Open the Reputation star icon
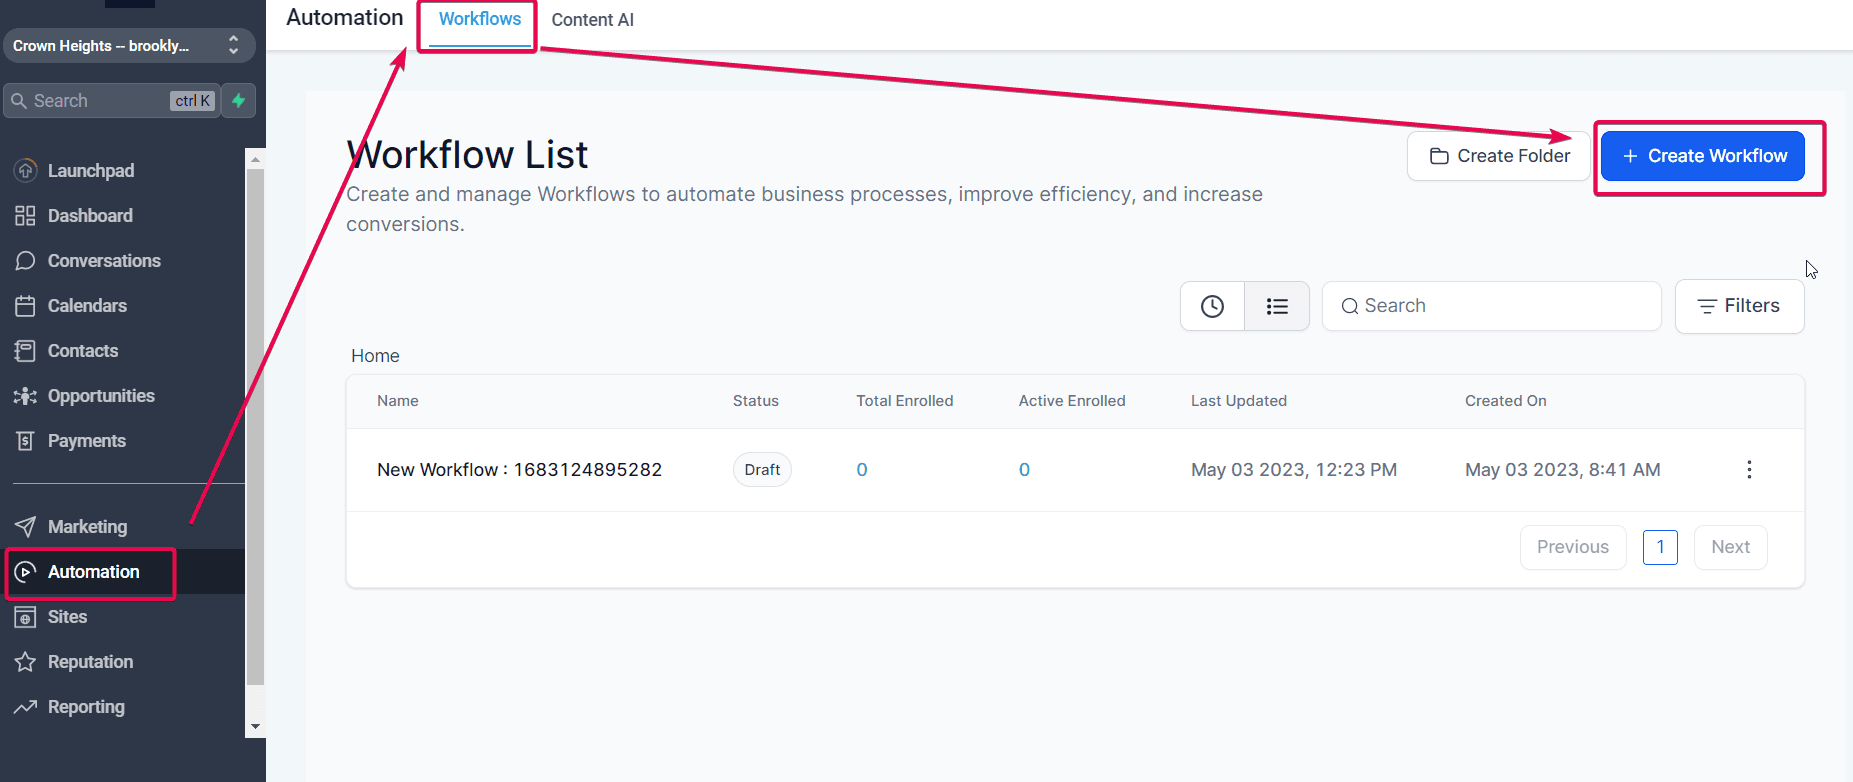 [x=25, y=662]
